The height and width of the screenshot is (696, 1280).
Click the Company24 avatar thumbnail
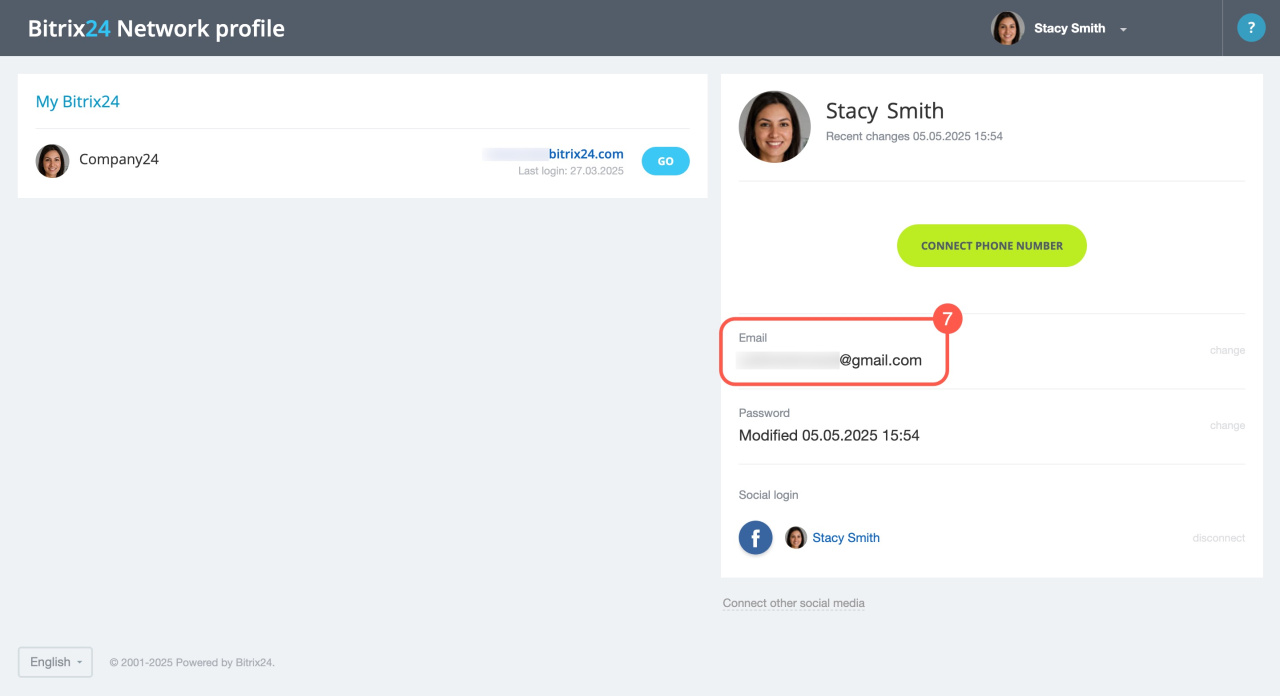point(52,161)
